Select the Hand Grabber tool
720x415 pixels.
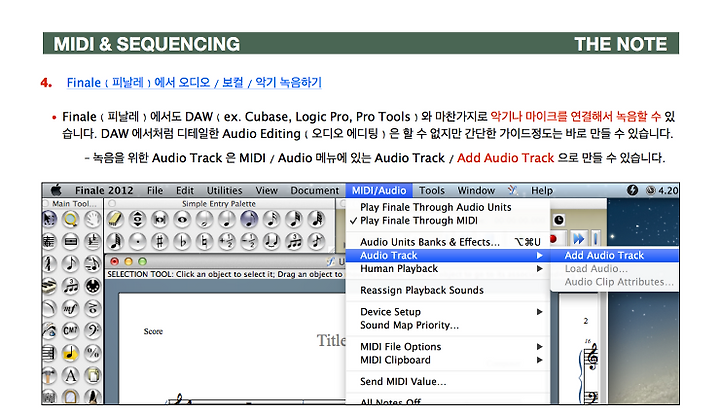pos(93,219)
